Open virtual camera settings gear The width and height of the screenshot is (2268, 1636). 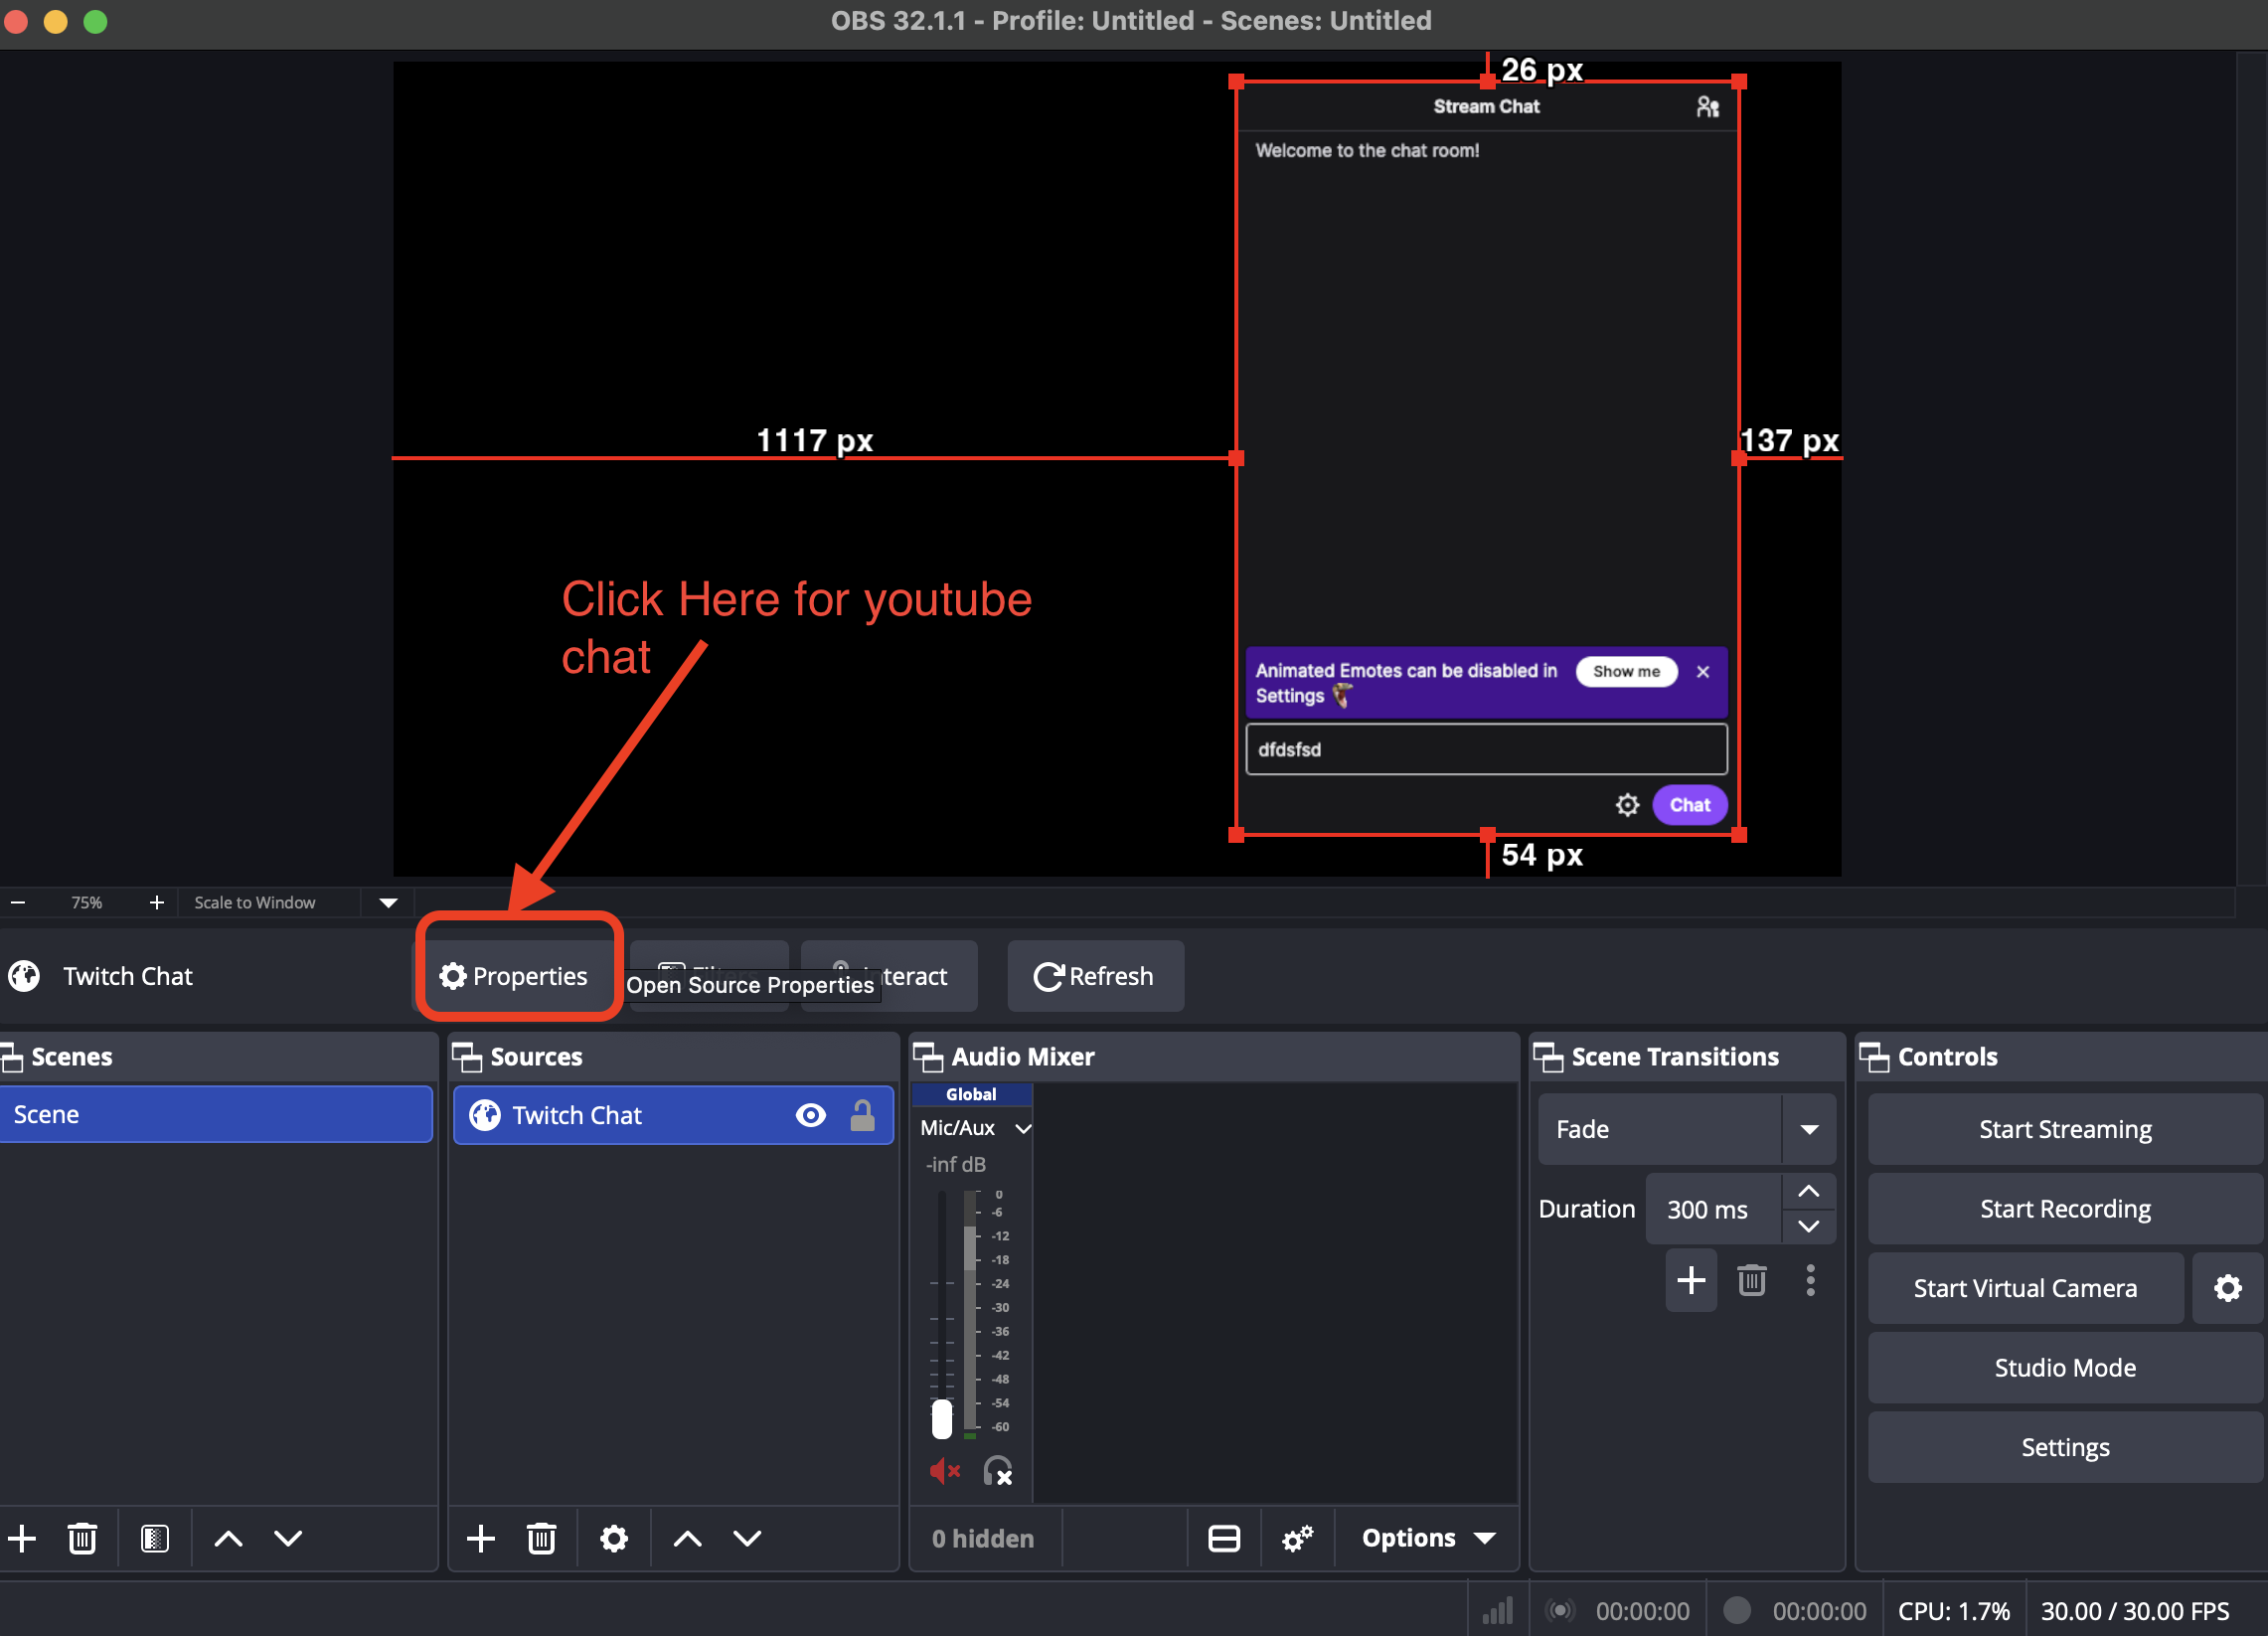coord(2227,1288)
